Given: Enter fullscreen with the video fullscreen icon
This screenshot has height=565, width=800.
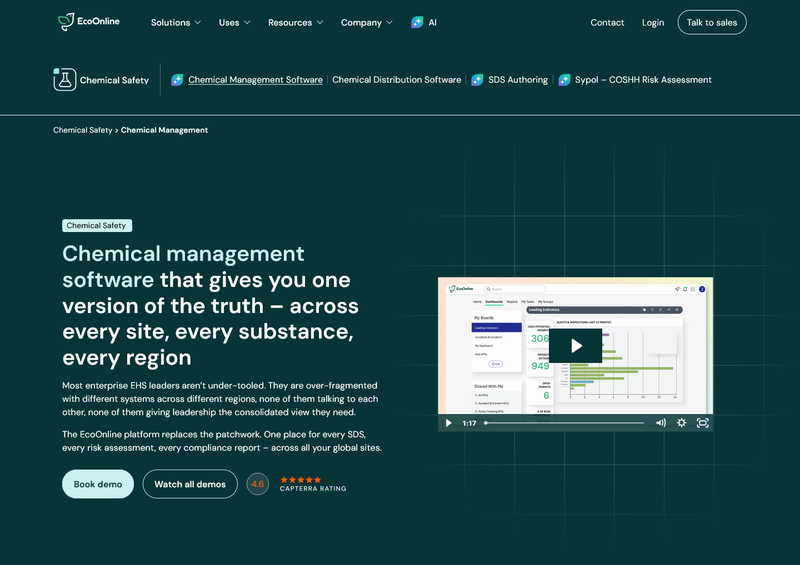Looking at the screenshot, I should pos(703,423).
